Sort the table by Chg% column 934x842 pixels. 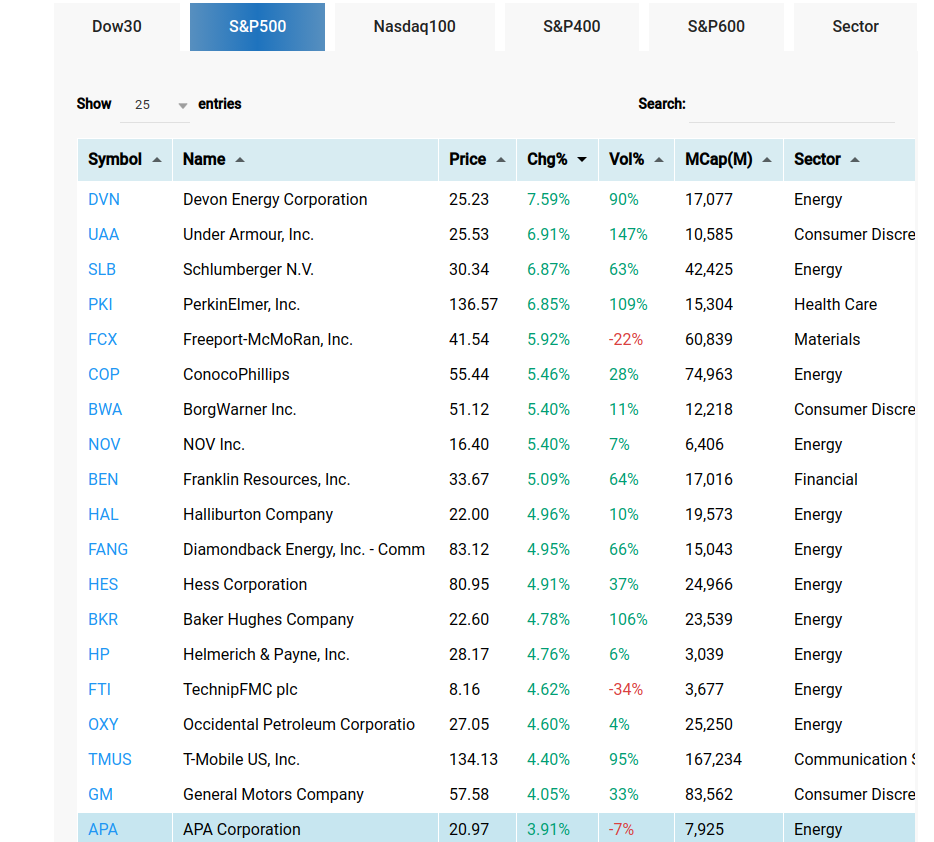(x=557, y=160)
